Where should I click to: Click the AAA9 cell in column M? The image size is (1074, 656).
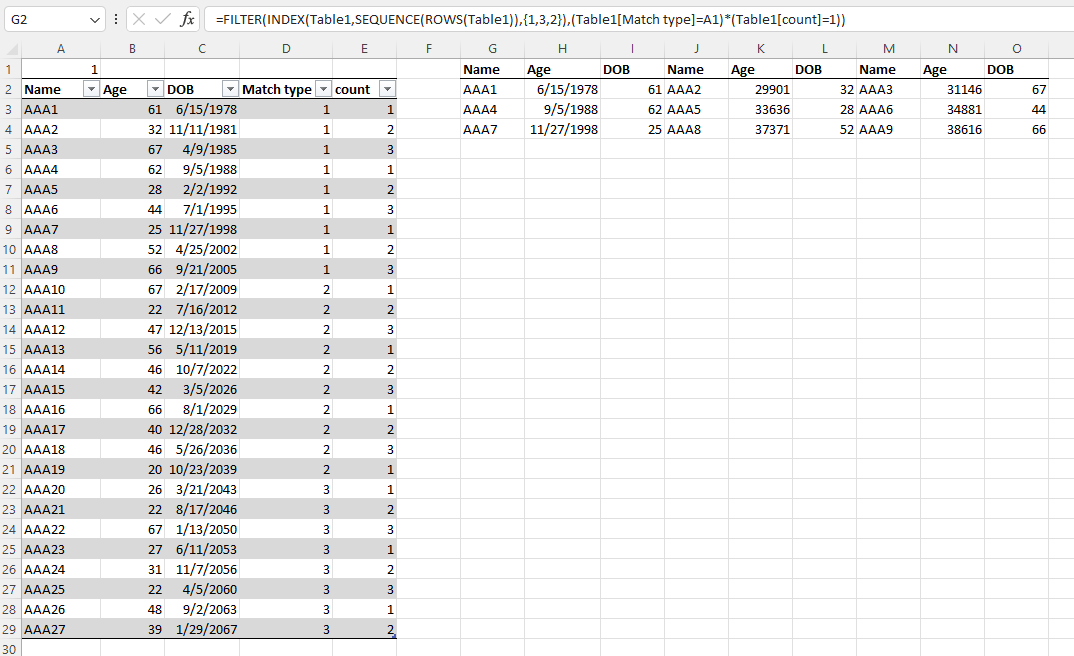coord(888,129)
